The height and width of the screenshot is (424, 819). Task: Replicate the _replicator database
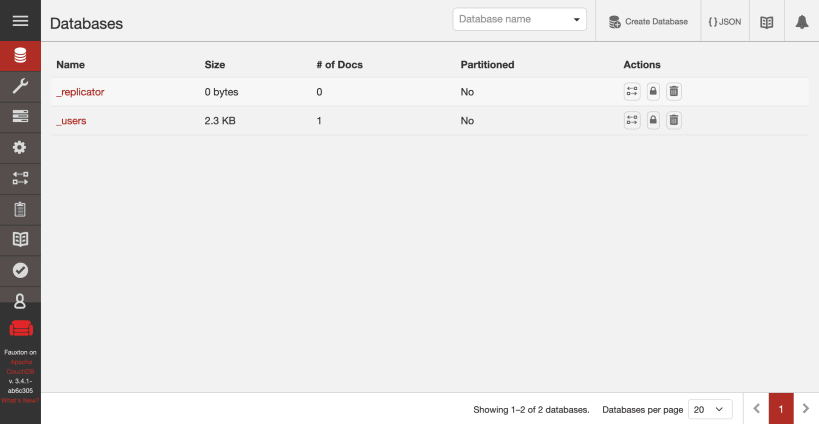pyautogui.click(x=632, y=92)
